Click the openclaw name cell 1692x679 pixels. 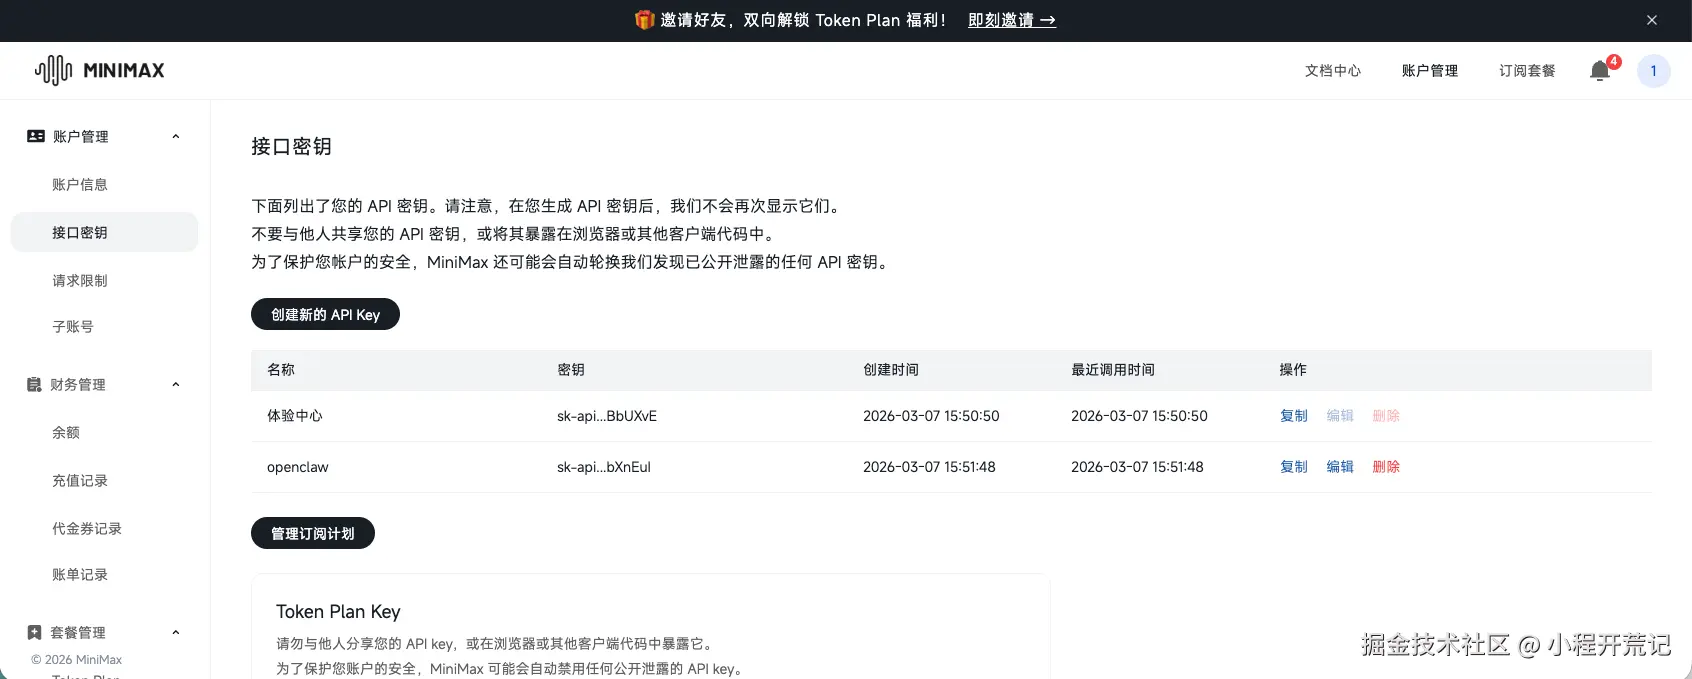coord(298,467)
